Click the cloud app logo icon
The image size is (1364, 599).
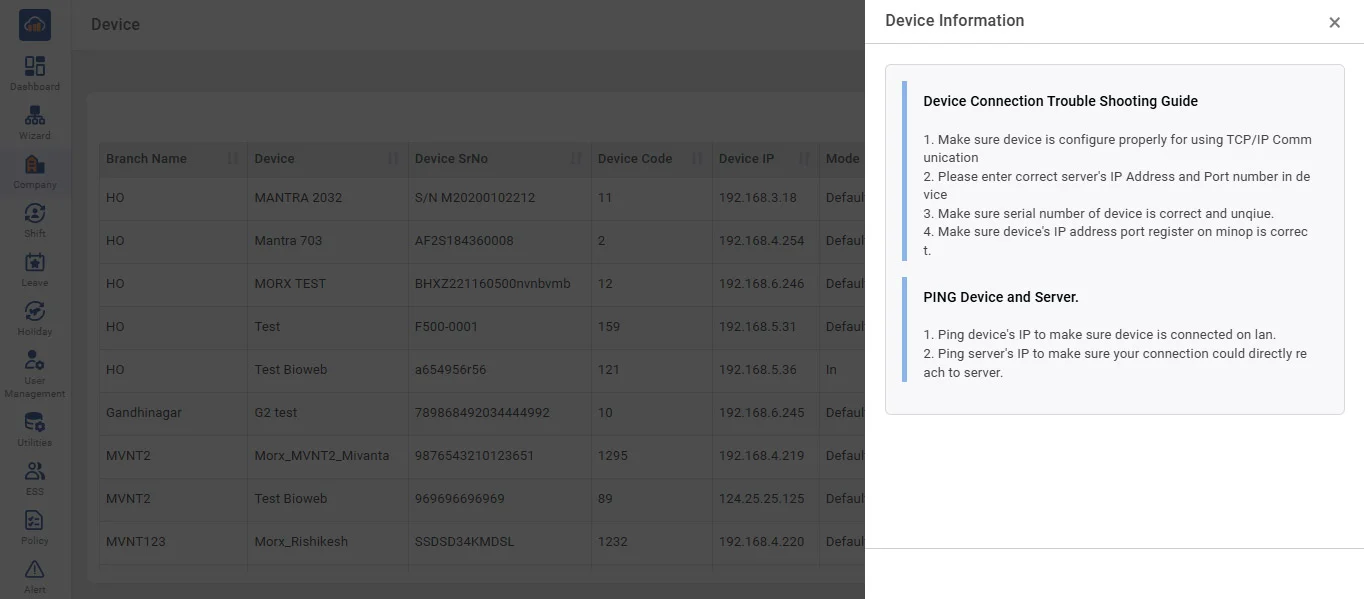click(x=35, y=25)
